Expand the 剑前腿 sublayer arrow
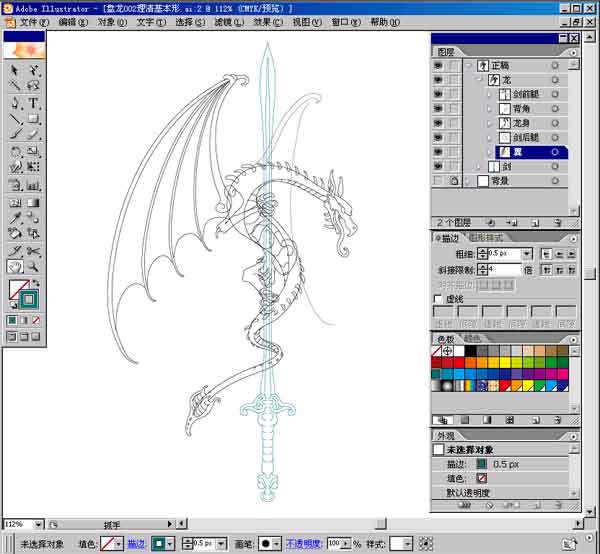600x554 pixels. click(490, 95)
